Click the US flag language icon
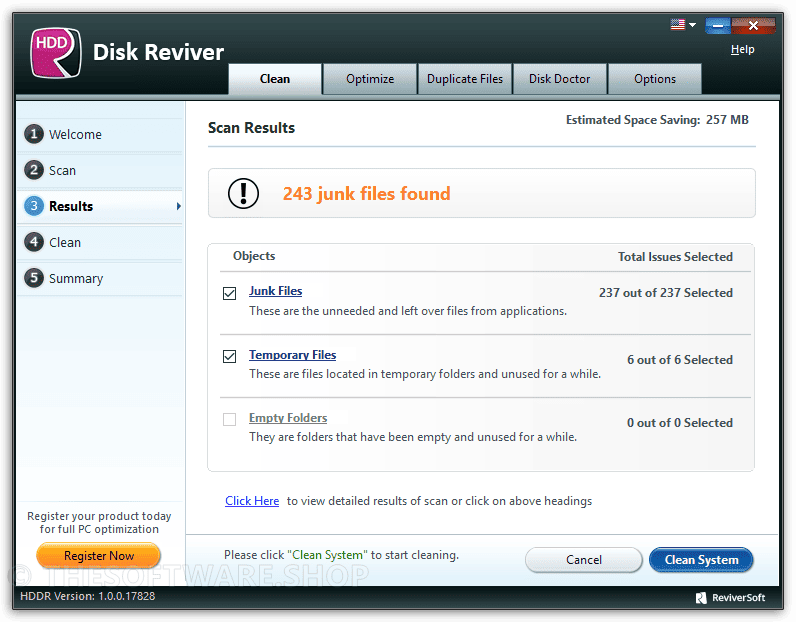796x622 pixels. (678, 24)
